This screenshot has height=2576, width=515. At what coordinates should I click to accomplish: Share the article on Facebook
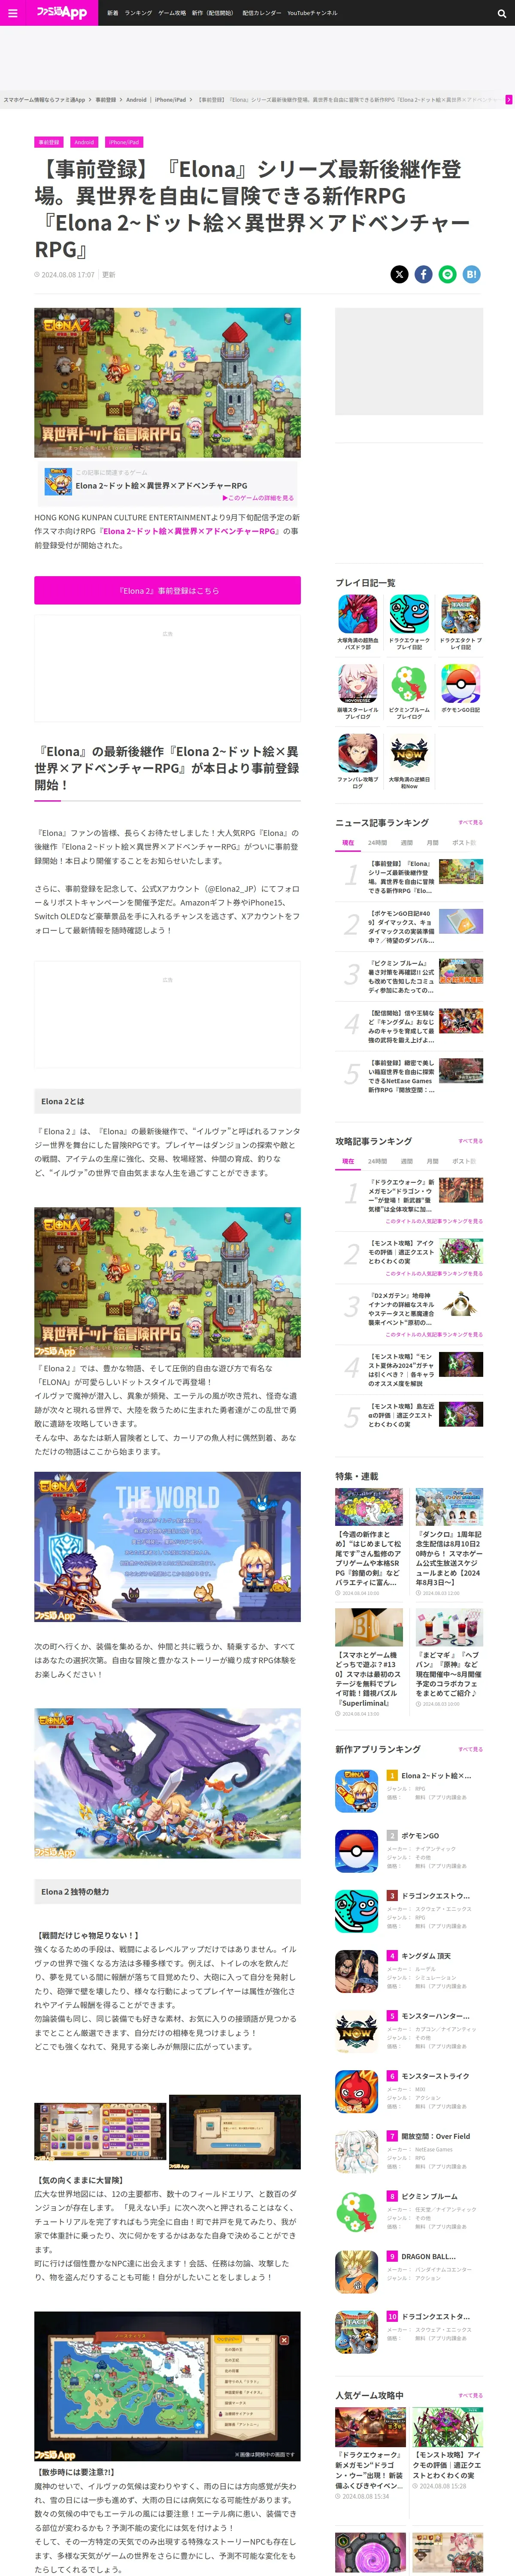point(424,274)
